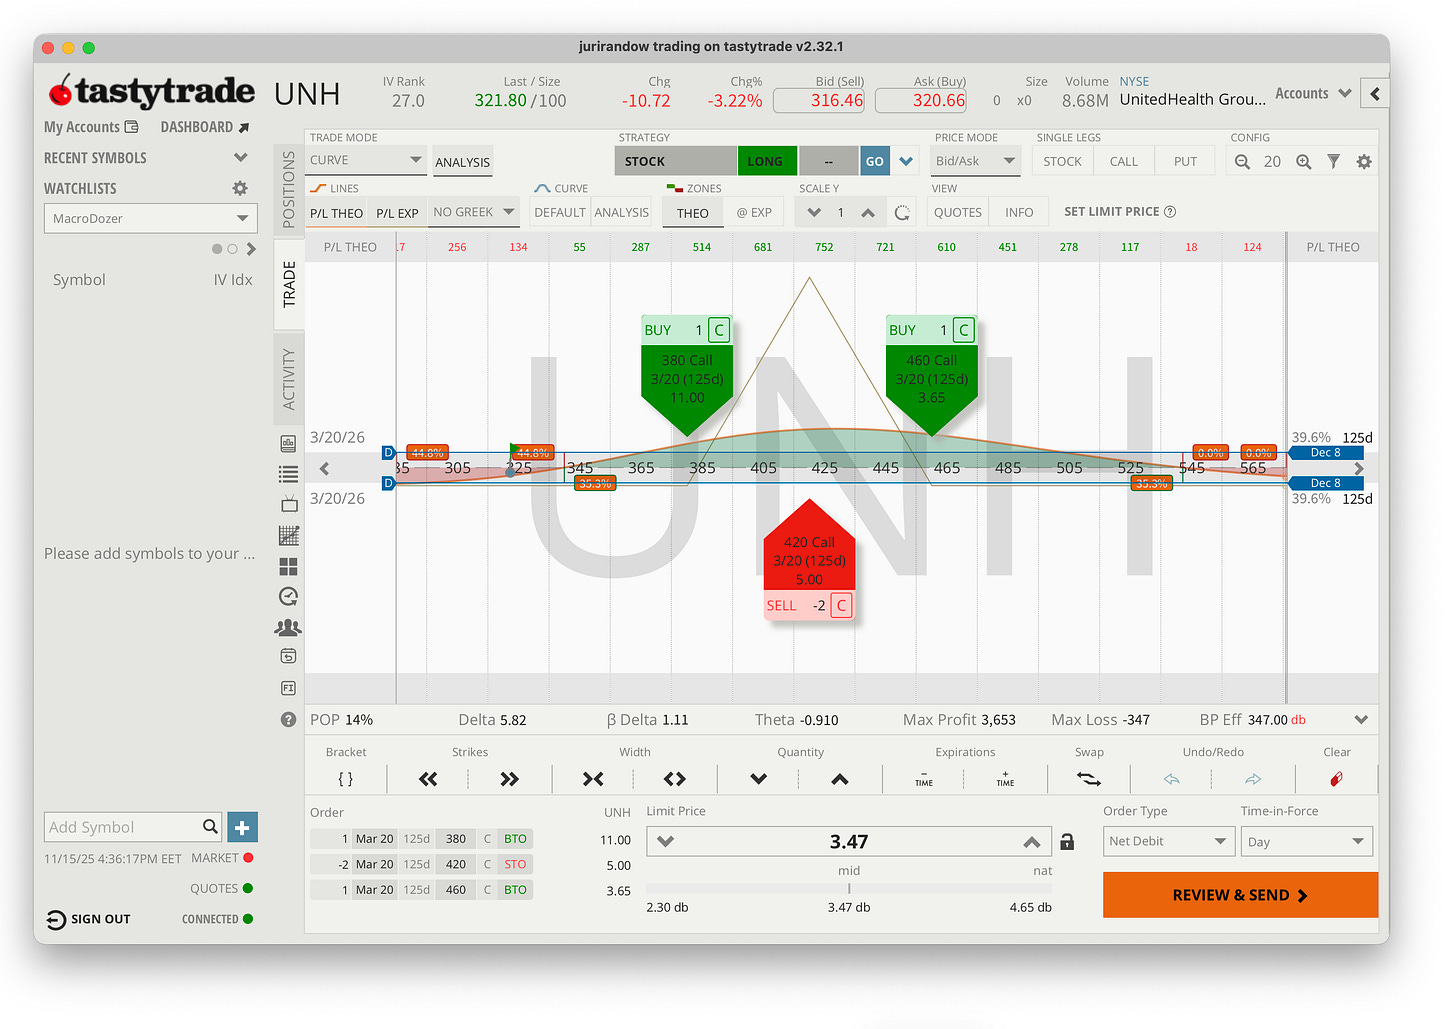Click the limit price slider bar
The image size is (1456, 1029).
tap(849, 888)
